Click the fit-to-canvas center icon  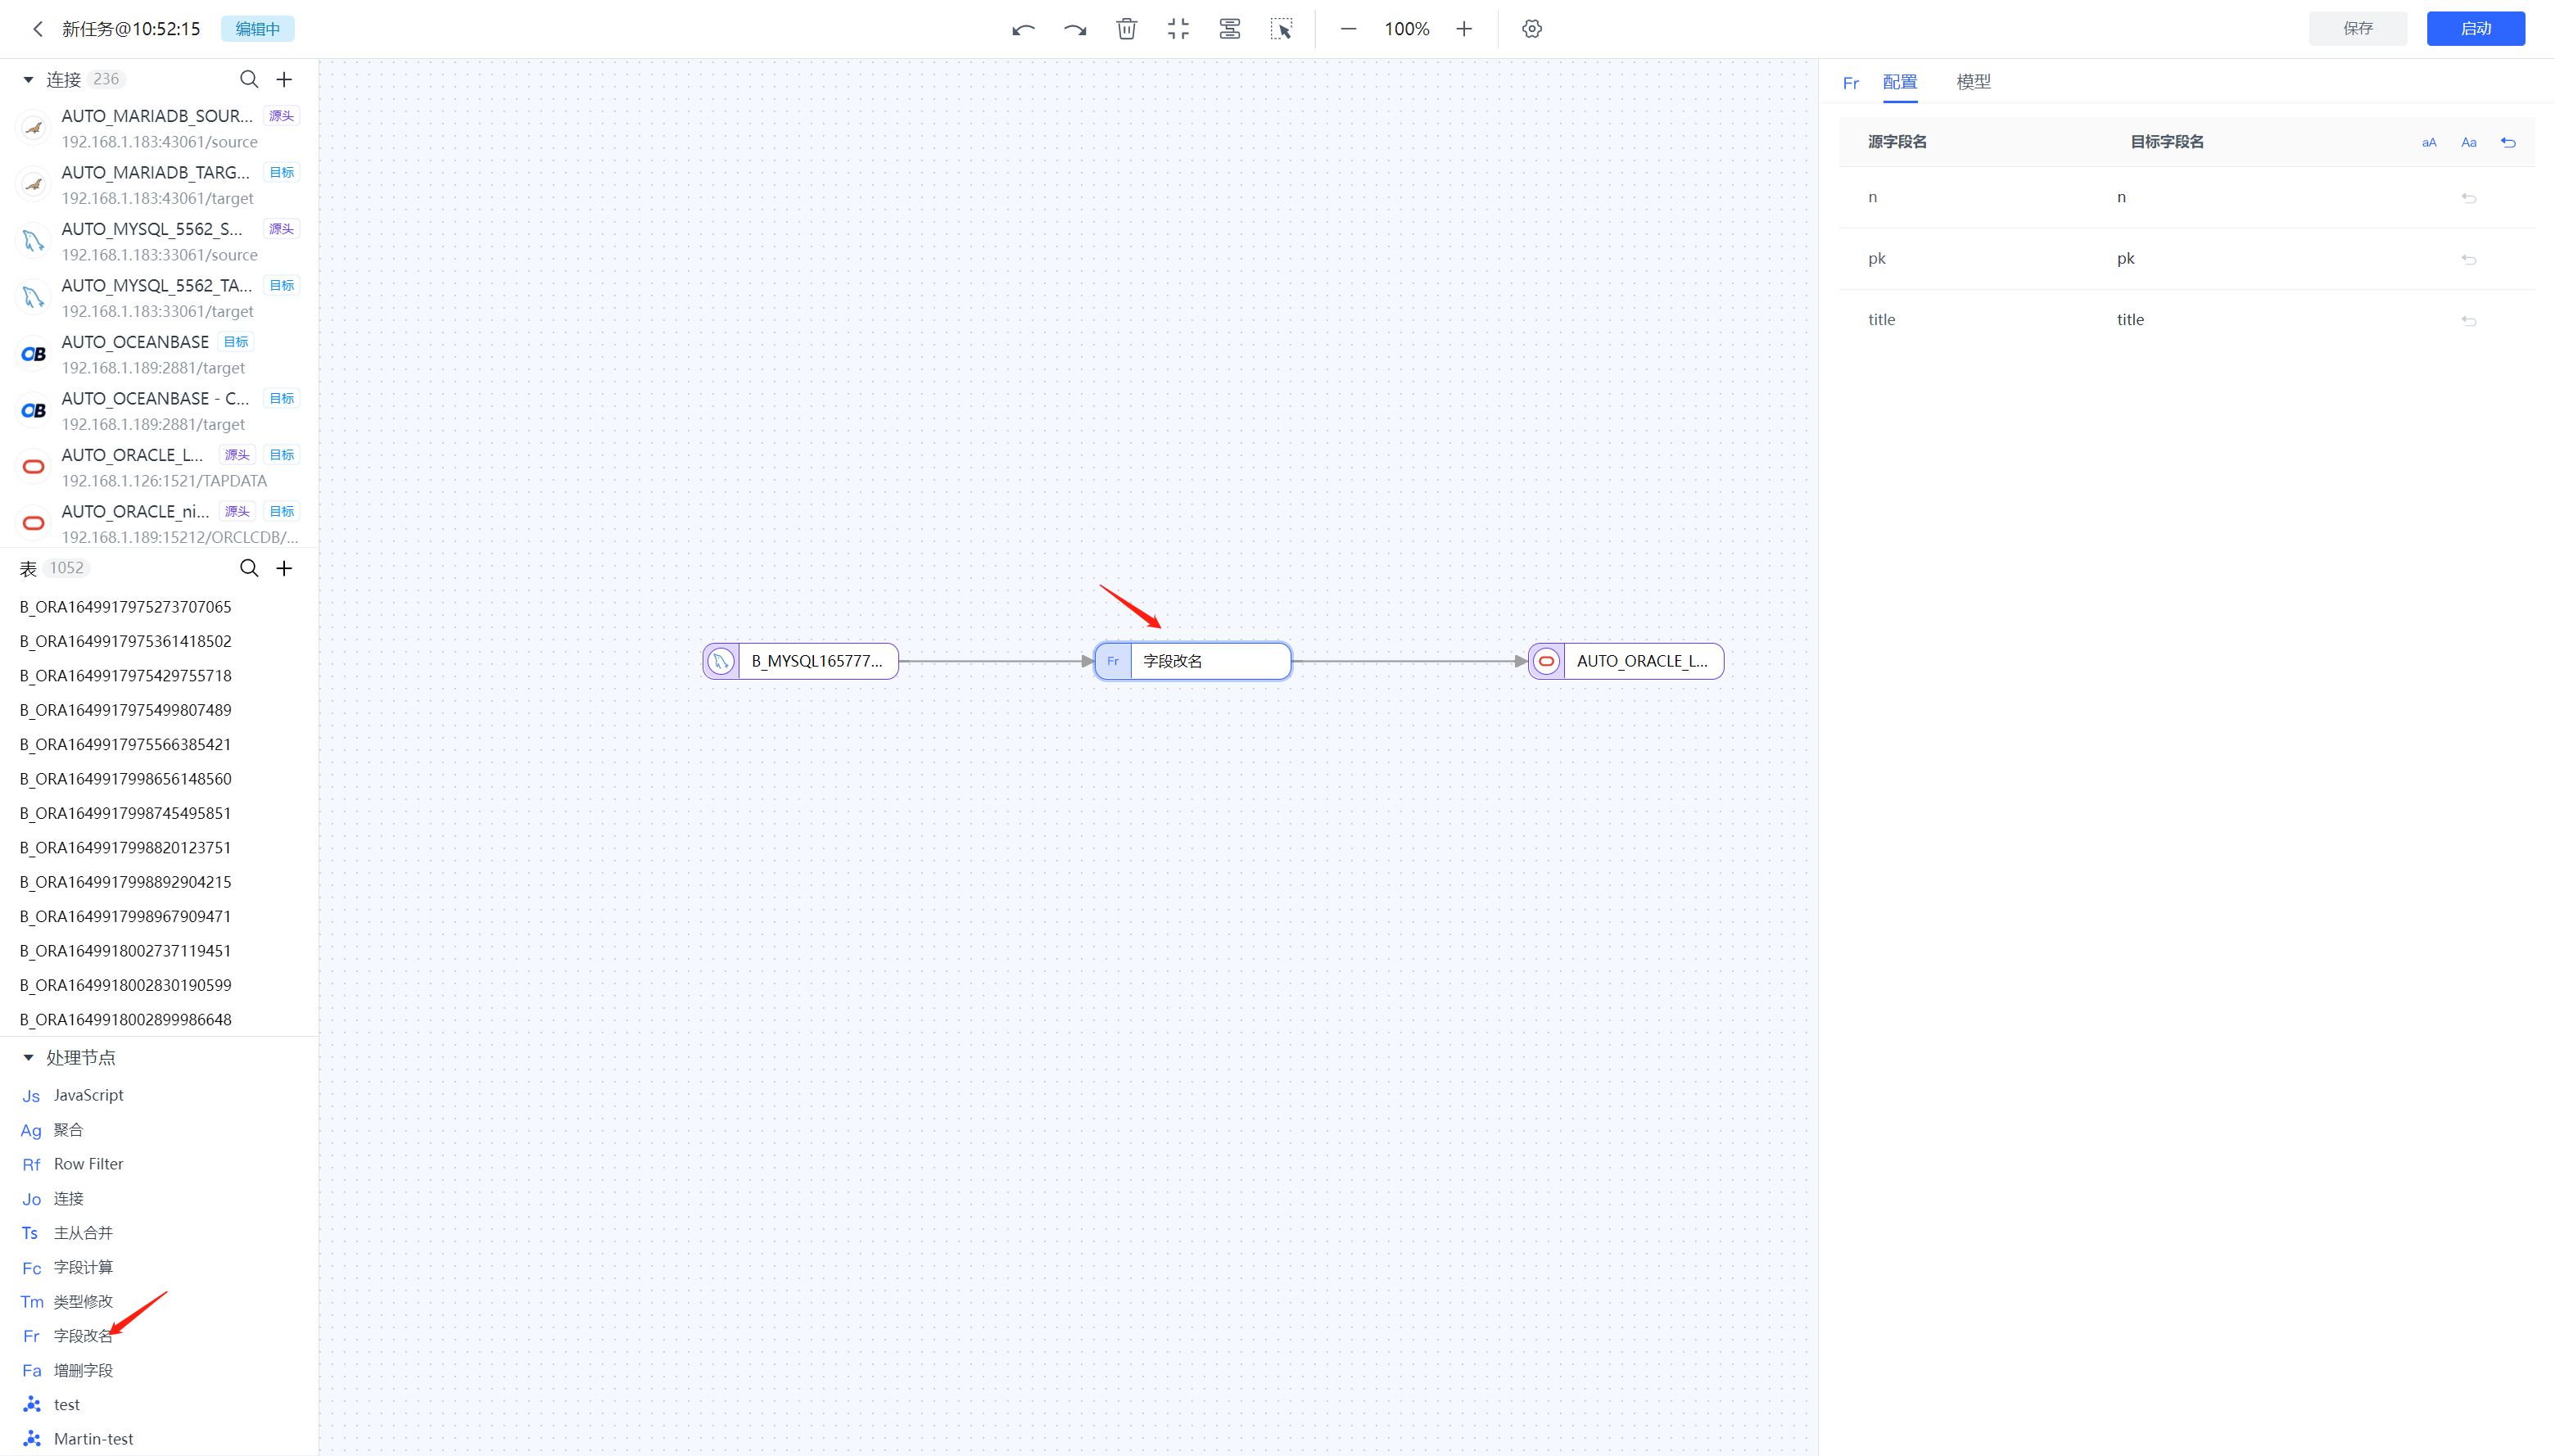(x=1178, y=29)
